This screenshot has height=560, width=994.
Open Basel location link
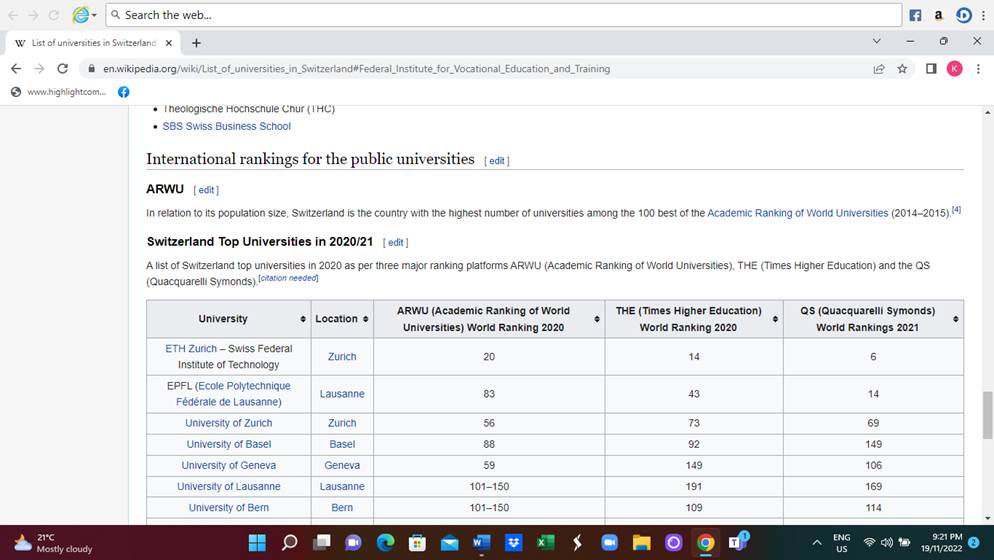coord(342,445)
